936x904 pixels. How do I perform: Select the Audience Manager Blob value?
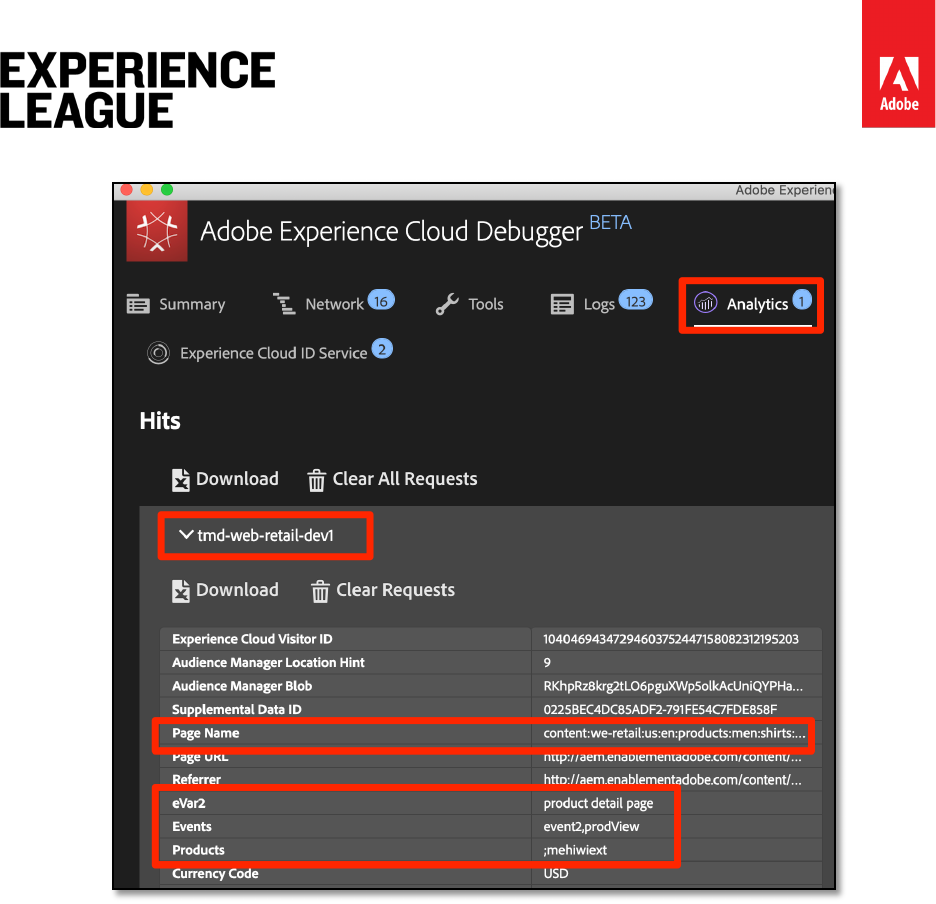[673, 686]
